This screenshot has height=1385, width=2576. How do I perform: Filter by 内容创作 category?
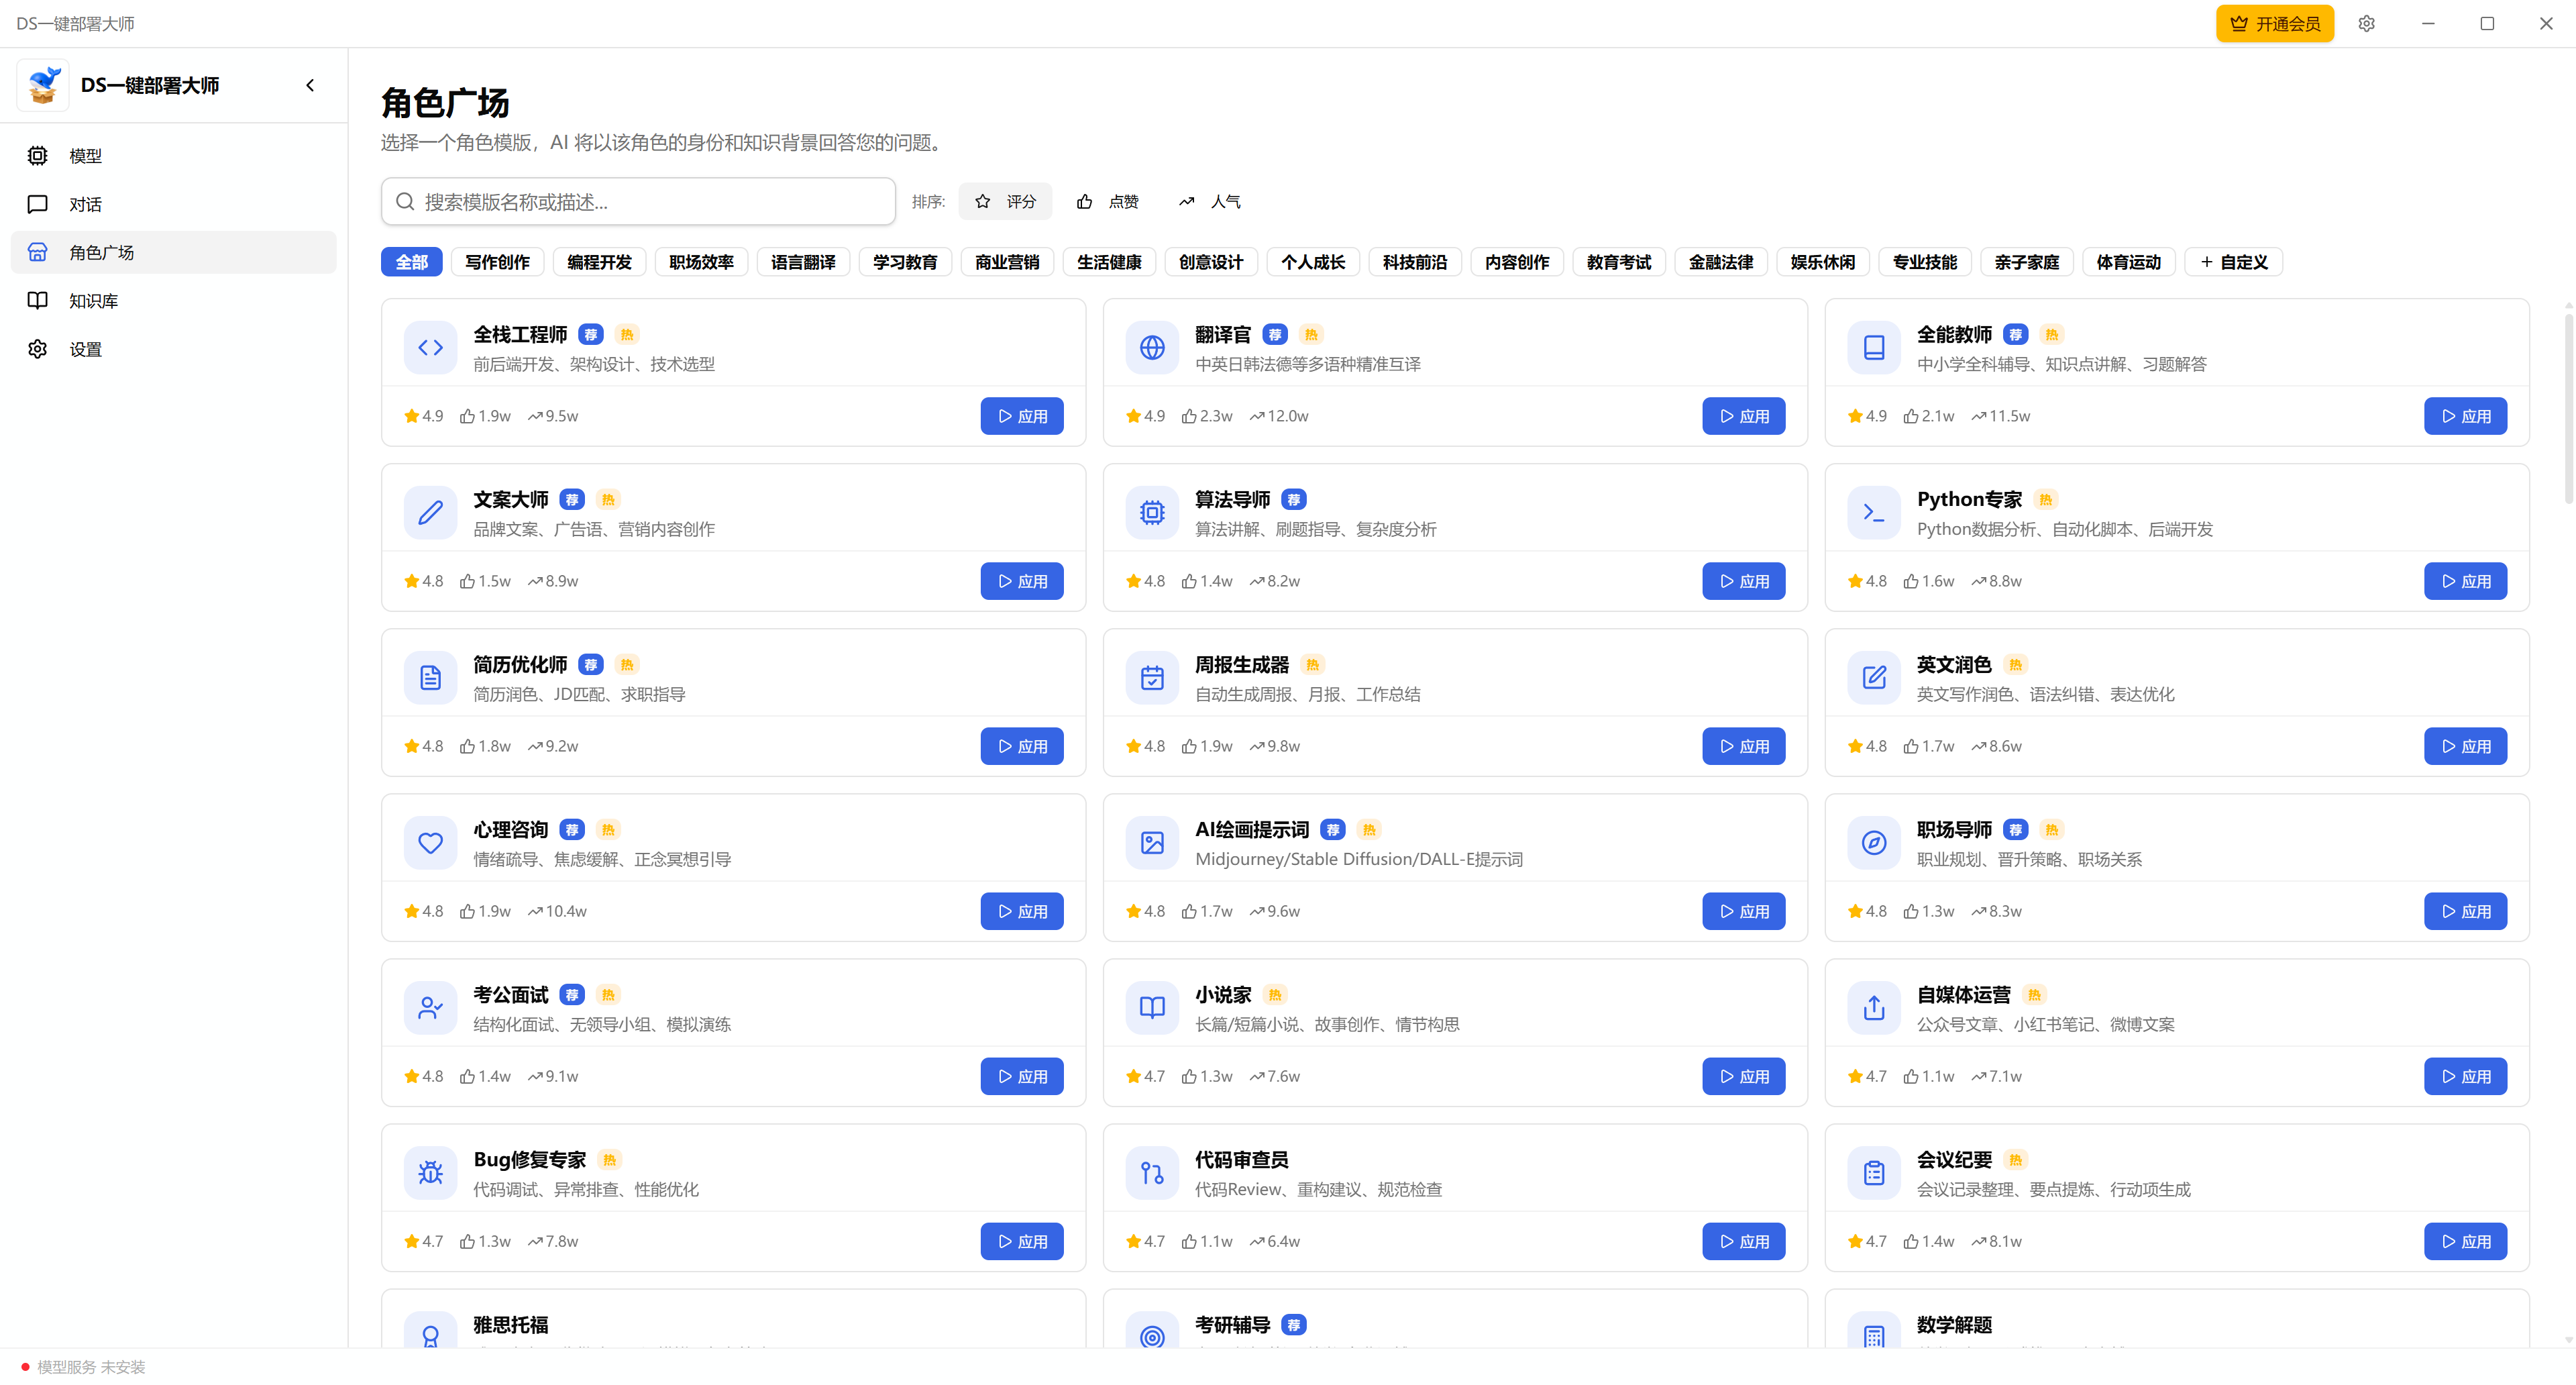(x=1517, y=262)
